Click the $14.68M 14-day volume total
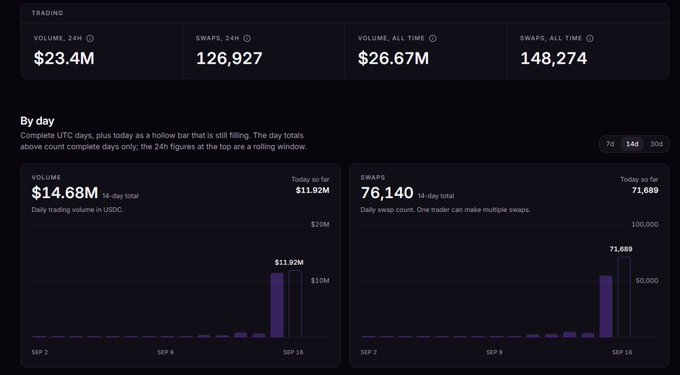Screen dimensions: 680x375 65,193
